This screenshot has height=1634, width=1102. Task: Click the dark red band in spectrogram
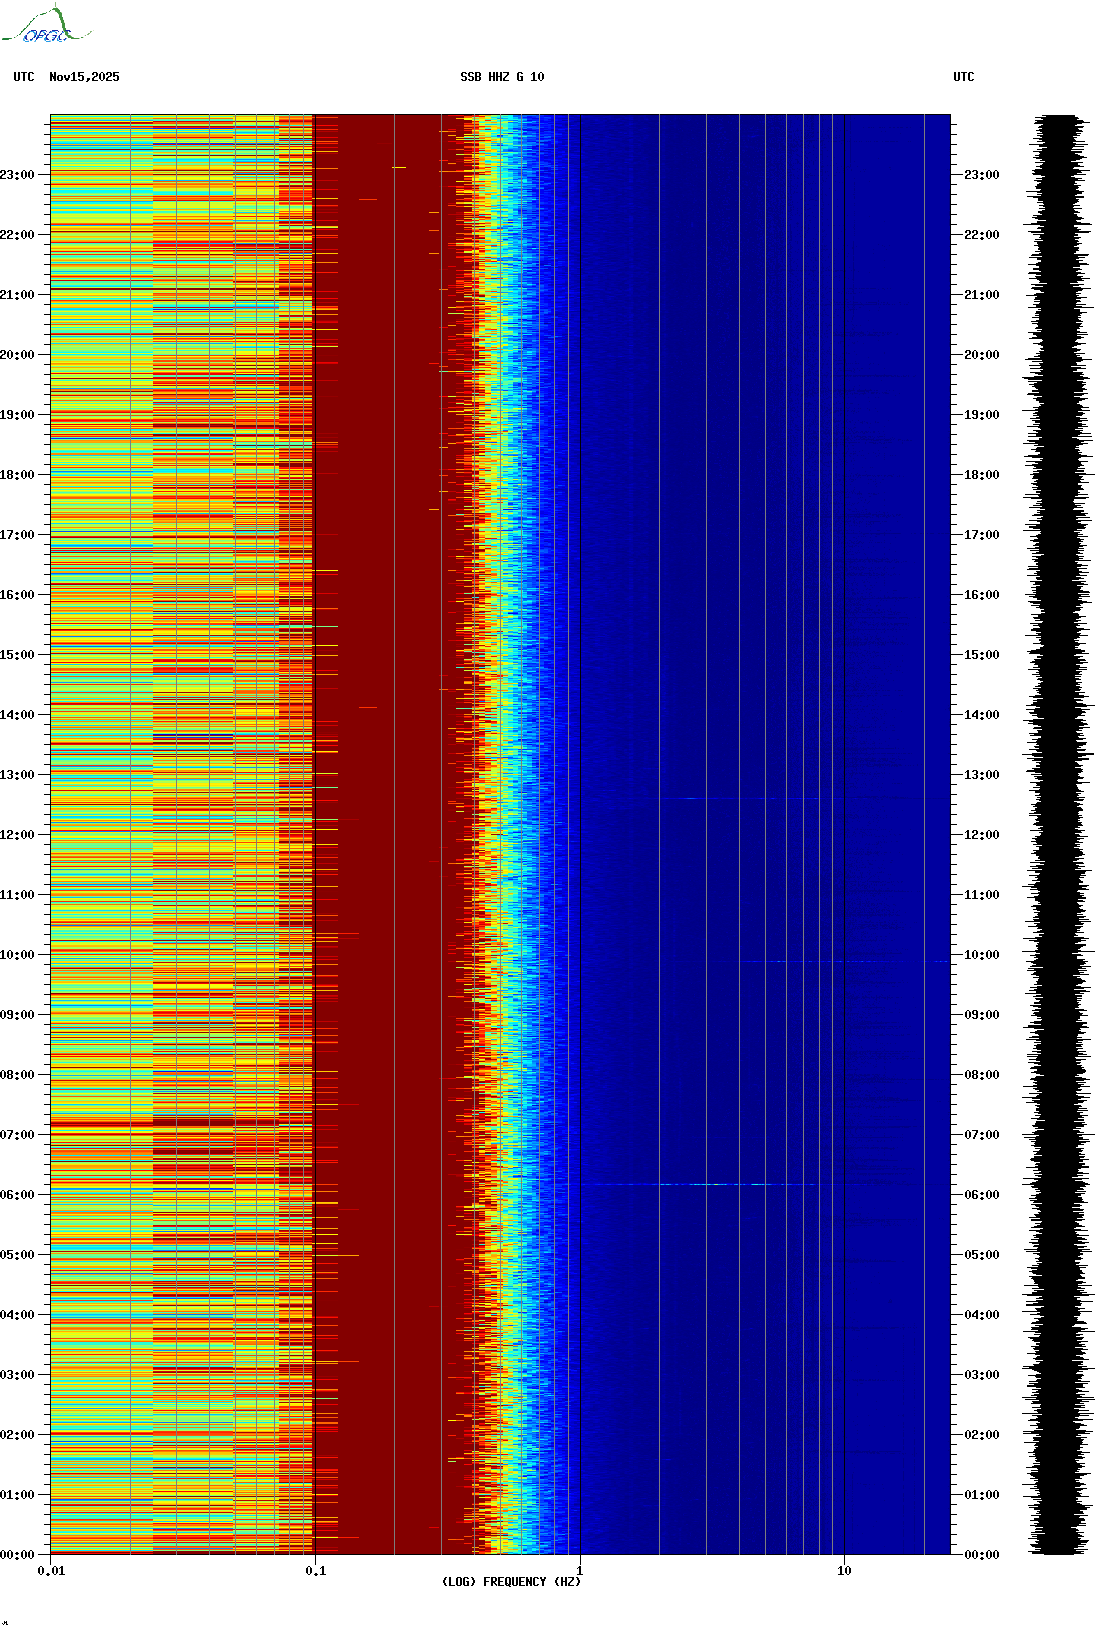coord(380,835)
